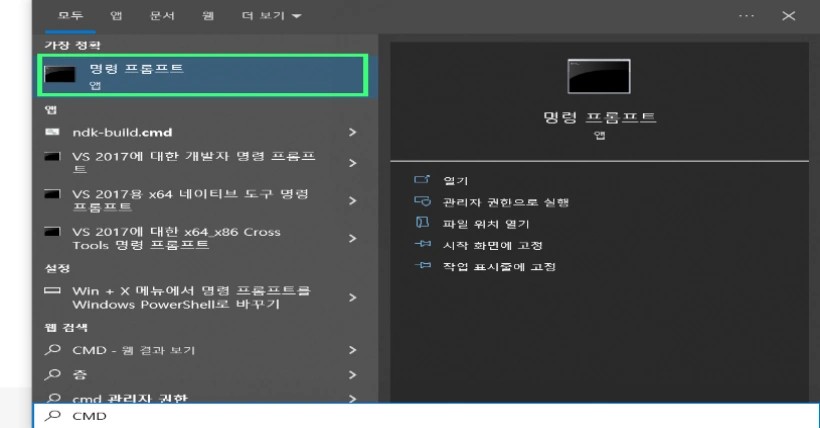Screen dimensions: 820x428
Task: Open the three-dot options menu
Action: click(746, 16)
